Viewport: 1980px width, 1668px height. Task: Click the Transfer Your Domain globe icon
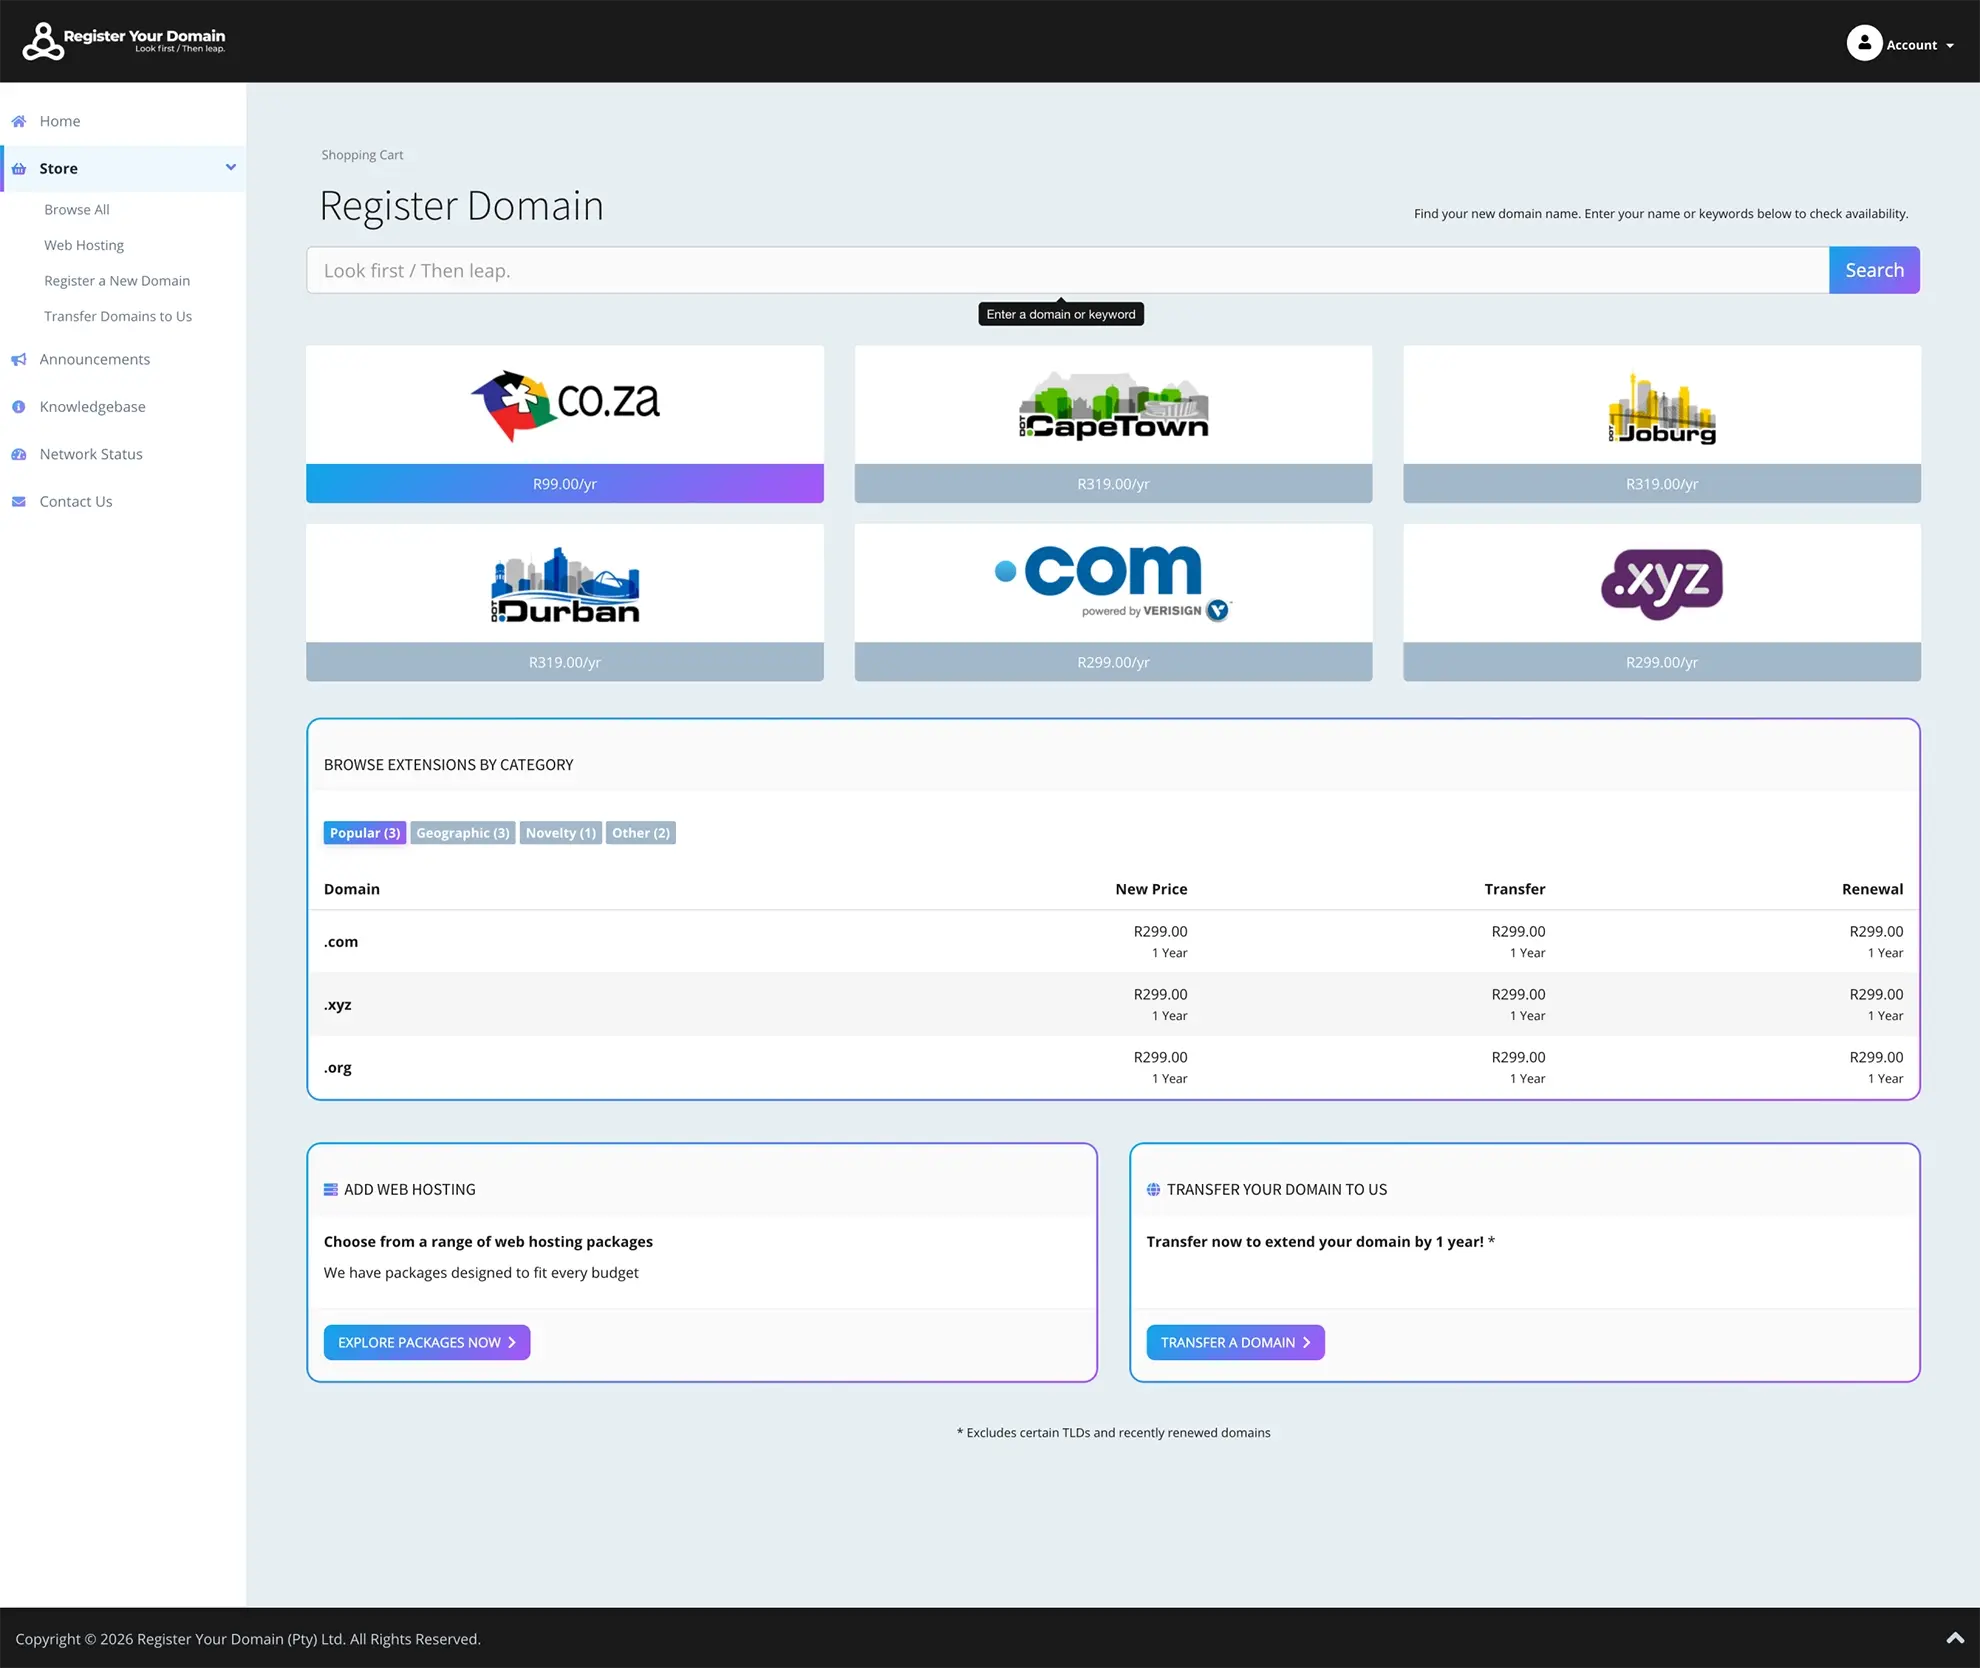[1153, 1190]
